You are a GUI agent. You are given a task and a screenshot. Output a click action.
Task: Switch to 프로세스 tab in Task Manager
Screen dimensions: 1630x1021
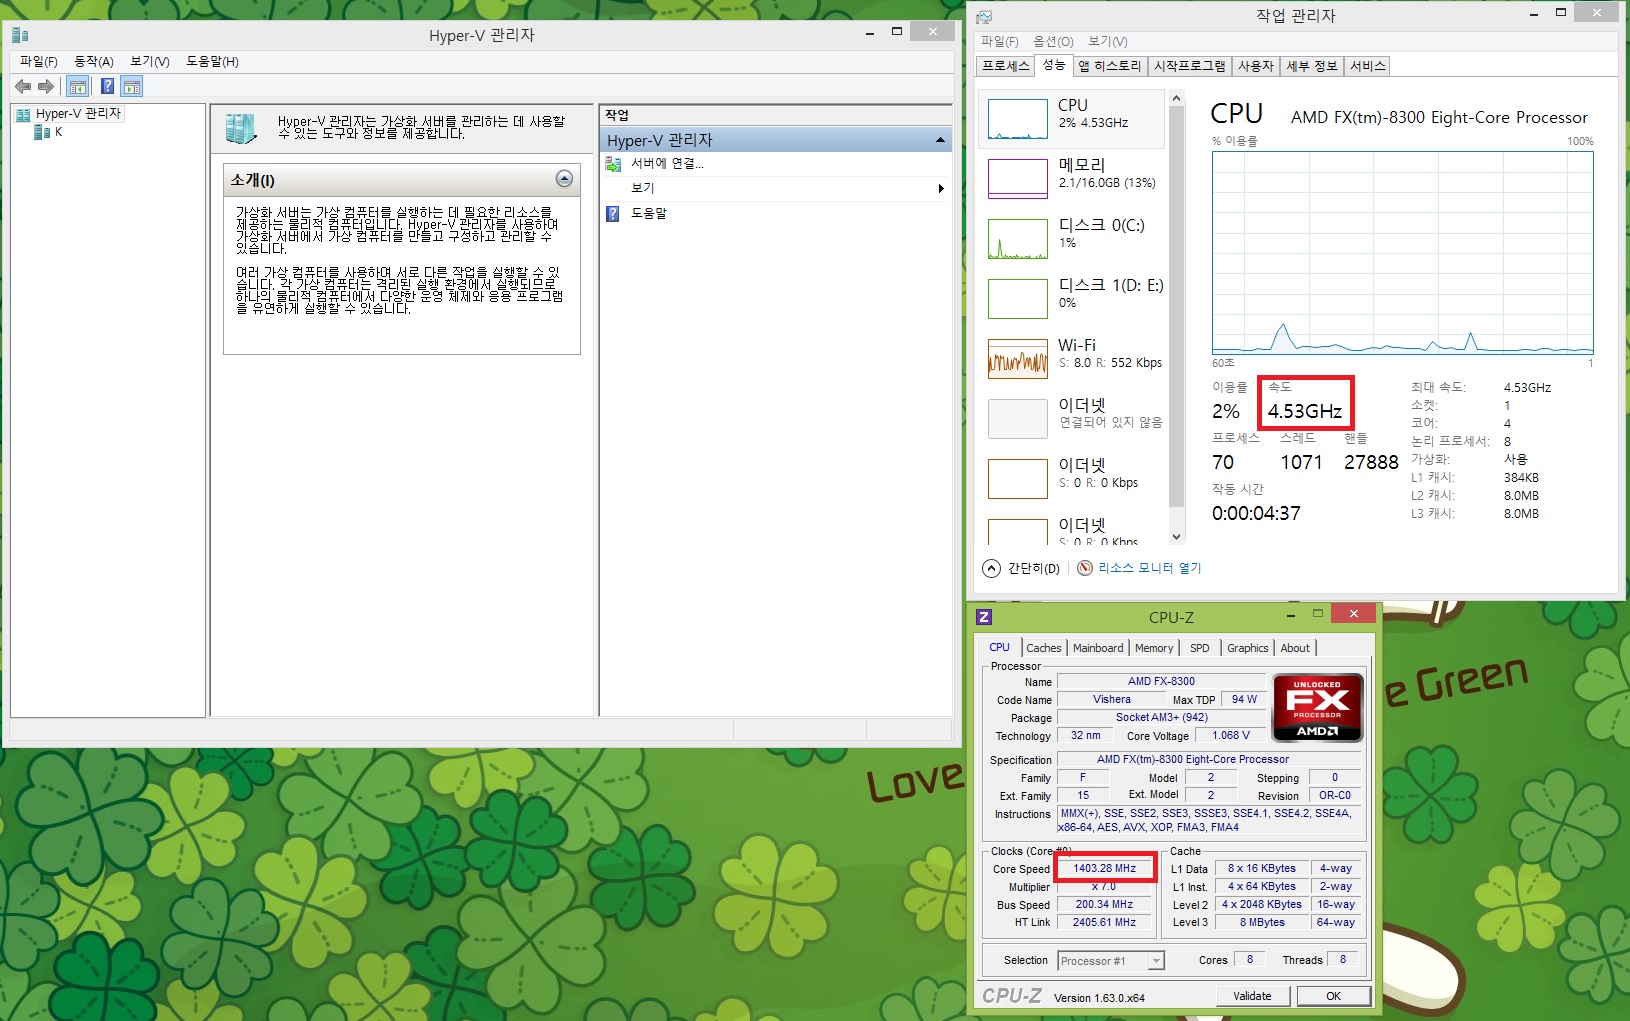tap(1005, 66)
